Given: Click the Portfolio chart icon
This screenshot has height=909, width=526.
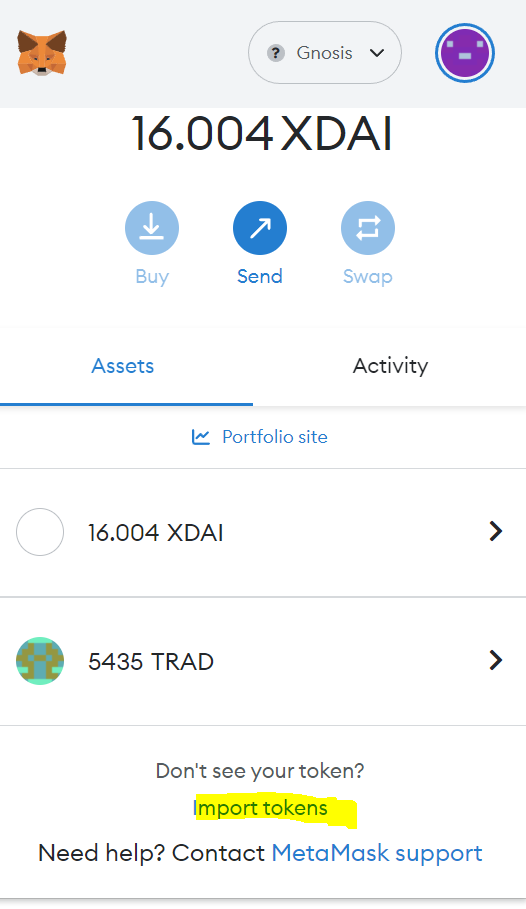Looking at the screenshot, I should tap(201, 437).
